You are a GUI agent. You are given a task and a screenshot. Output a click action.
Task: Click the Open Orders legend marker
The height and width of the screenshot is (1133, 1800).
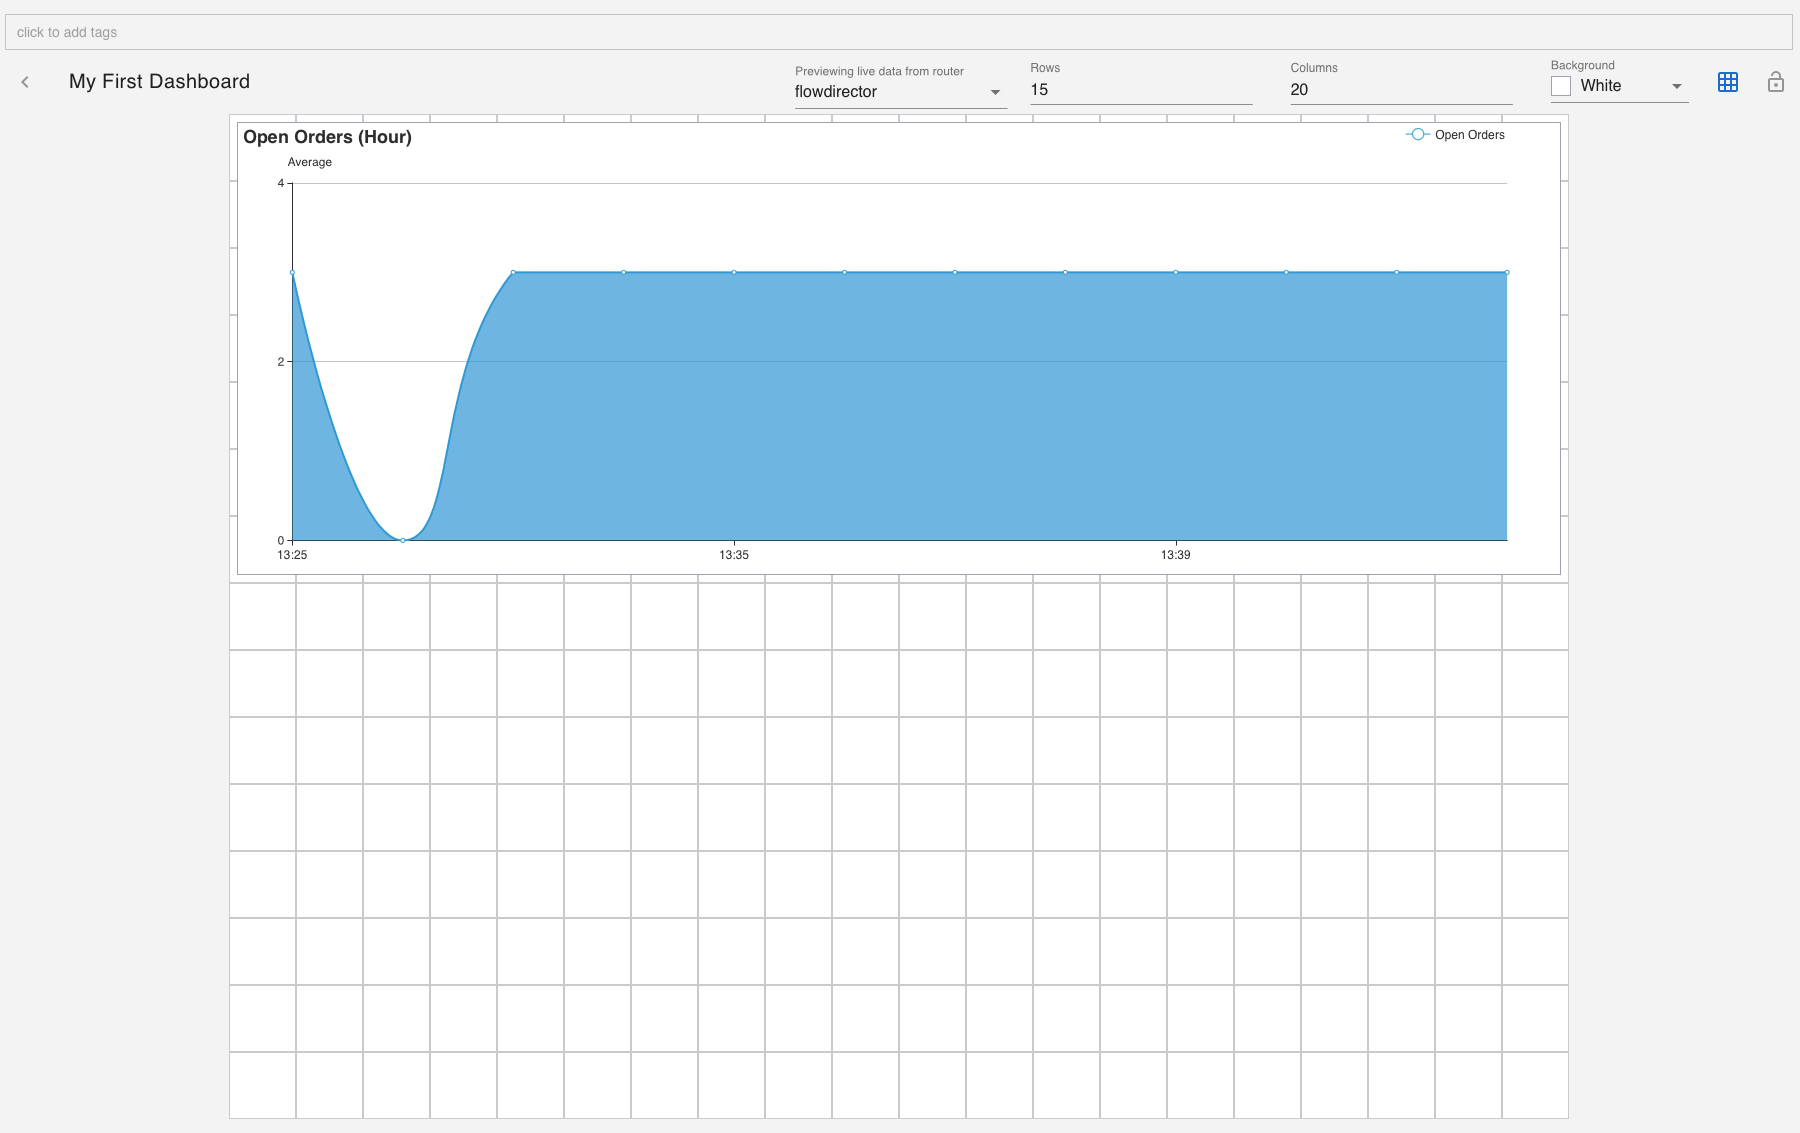pos(1417,135)
